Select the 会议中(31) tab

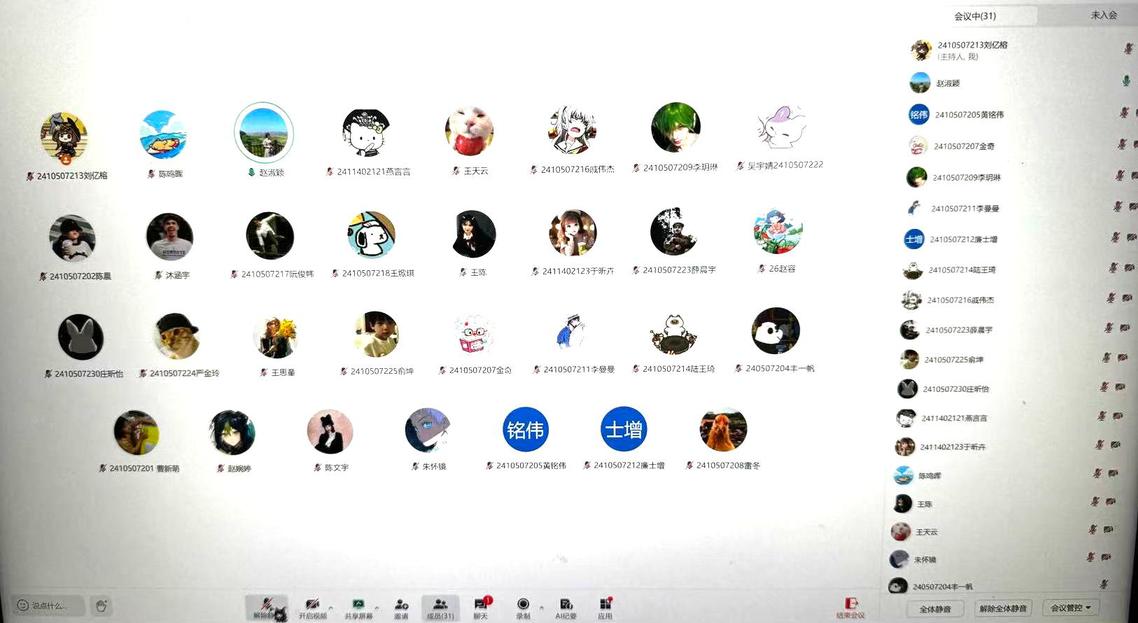(x=974, y=16)
